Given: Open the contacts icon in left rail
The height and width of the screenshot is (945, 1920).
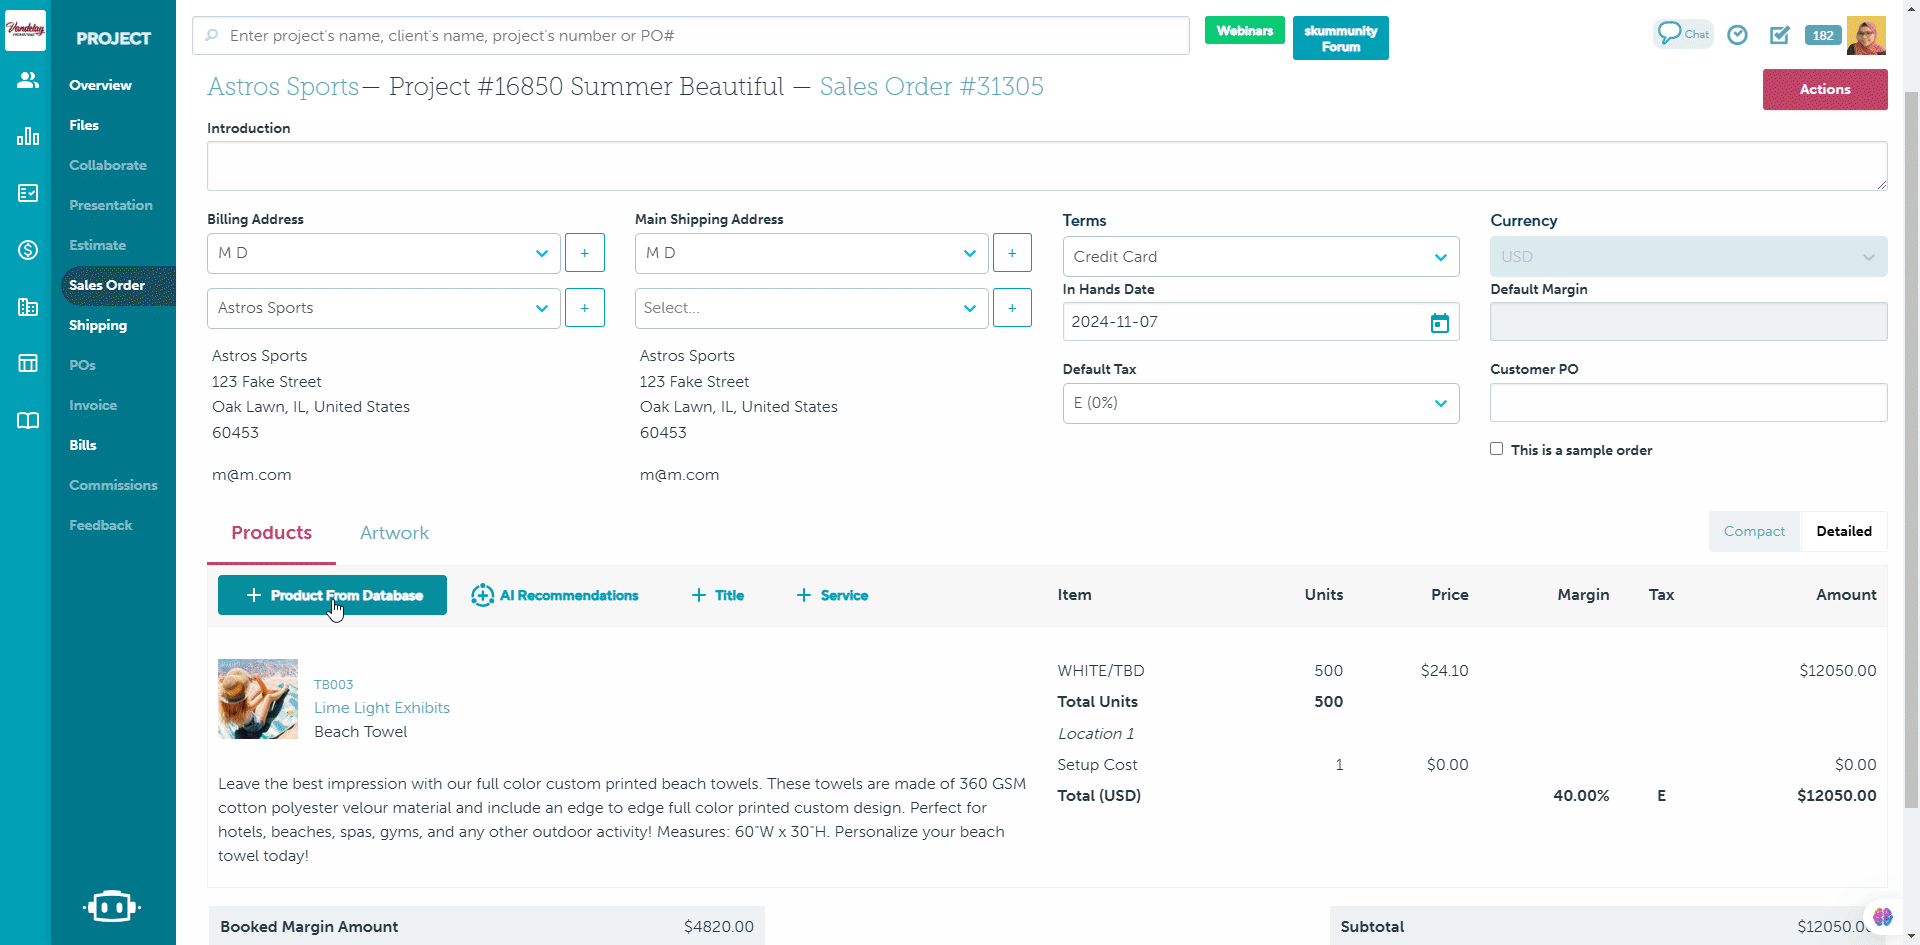Looking at the screenshot, I should pos(27,80).
